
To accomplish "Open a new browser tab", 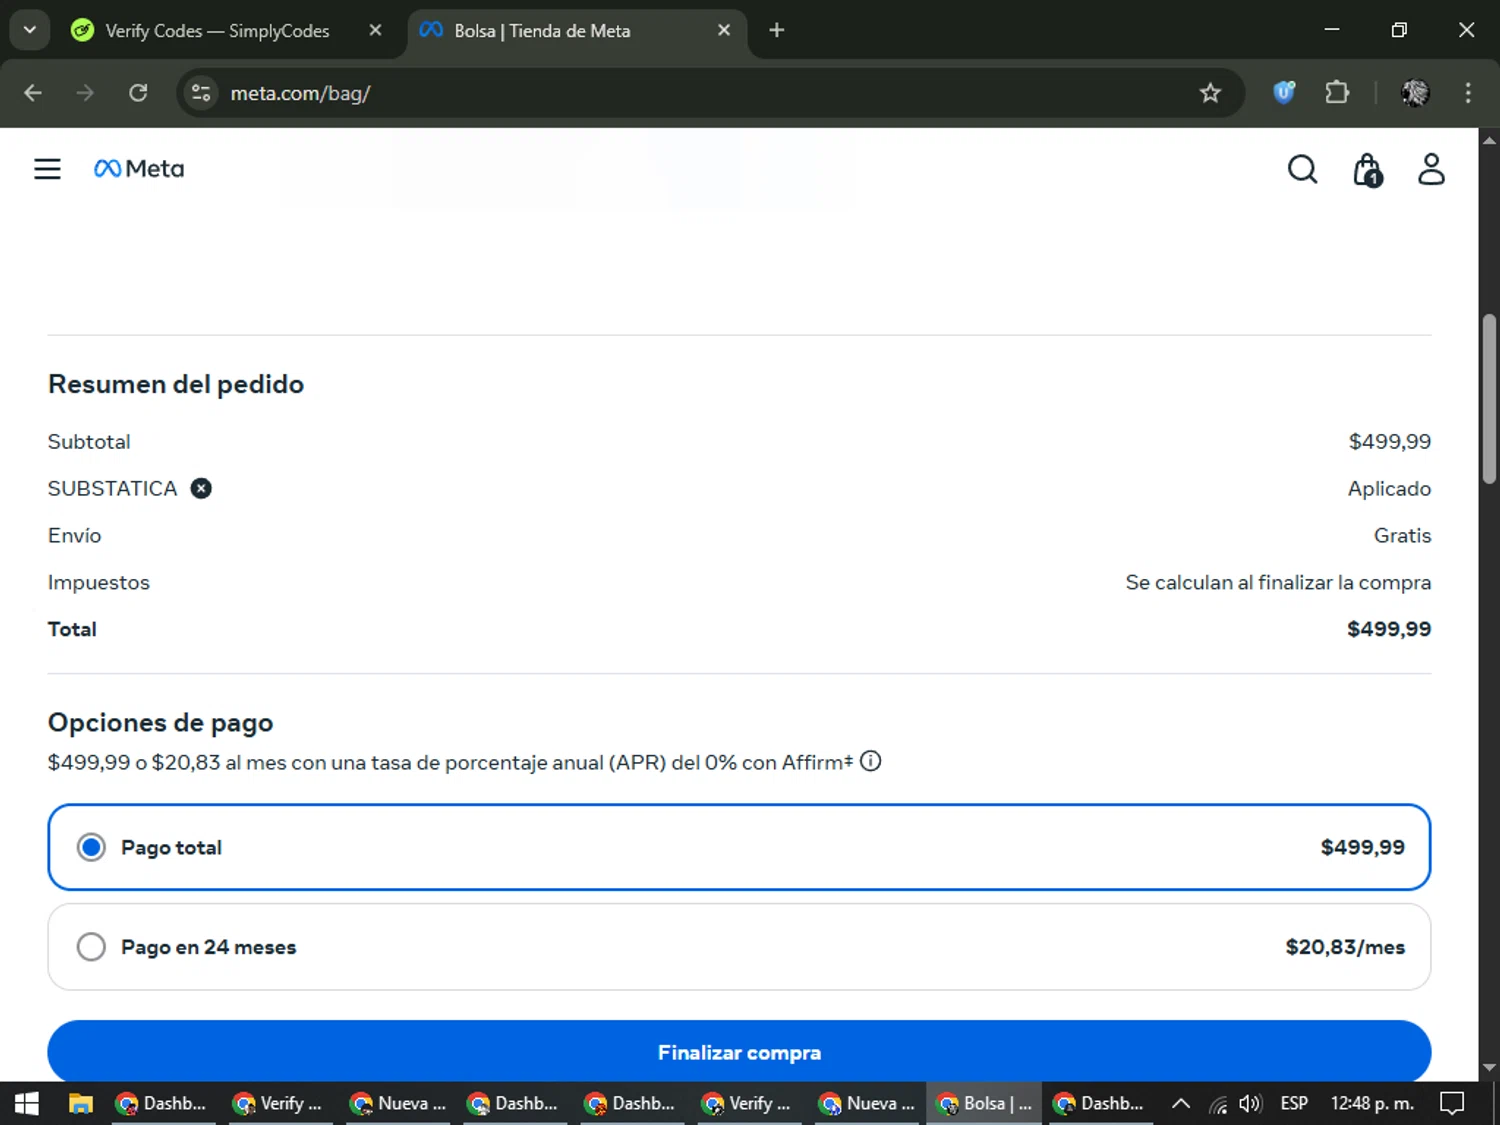I will point(777,30).
